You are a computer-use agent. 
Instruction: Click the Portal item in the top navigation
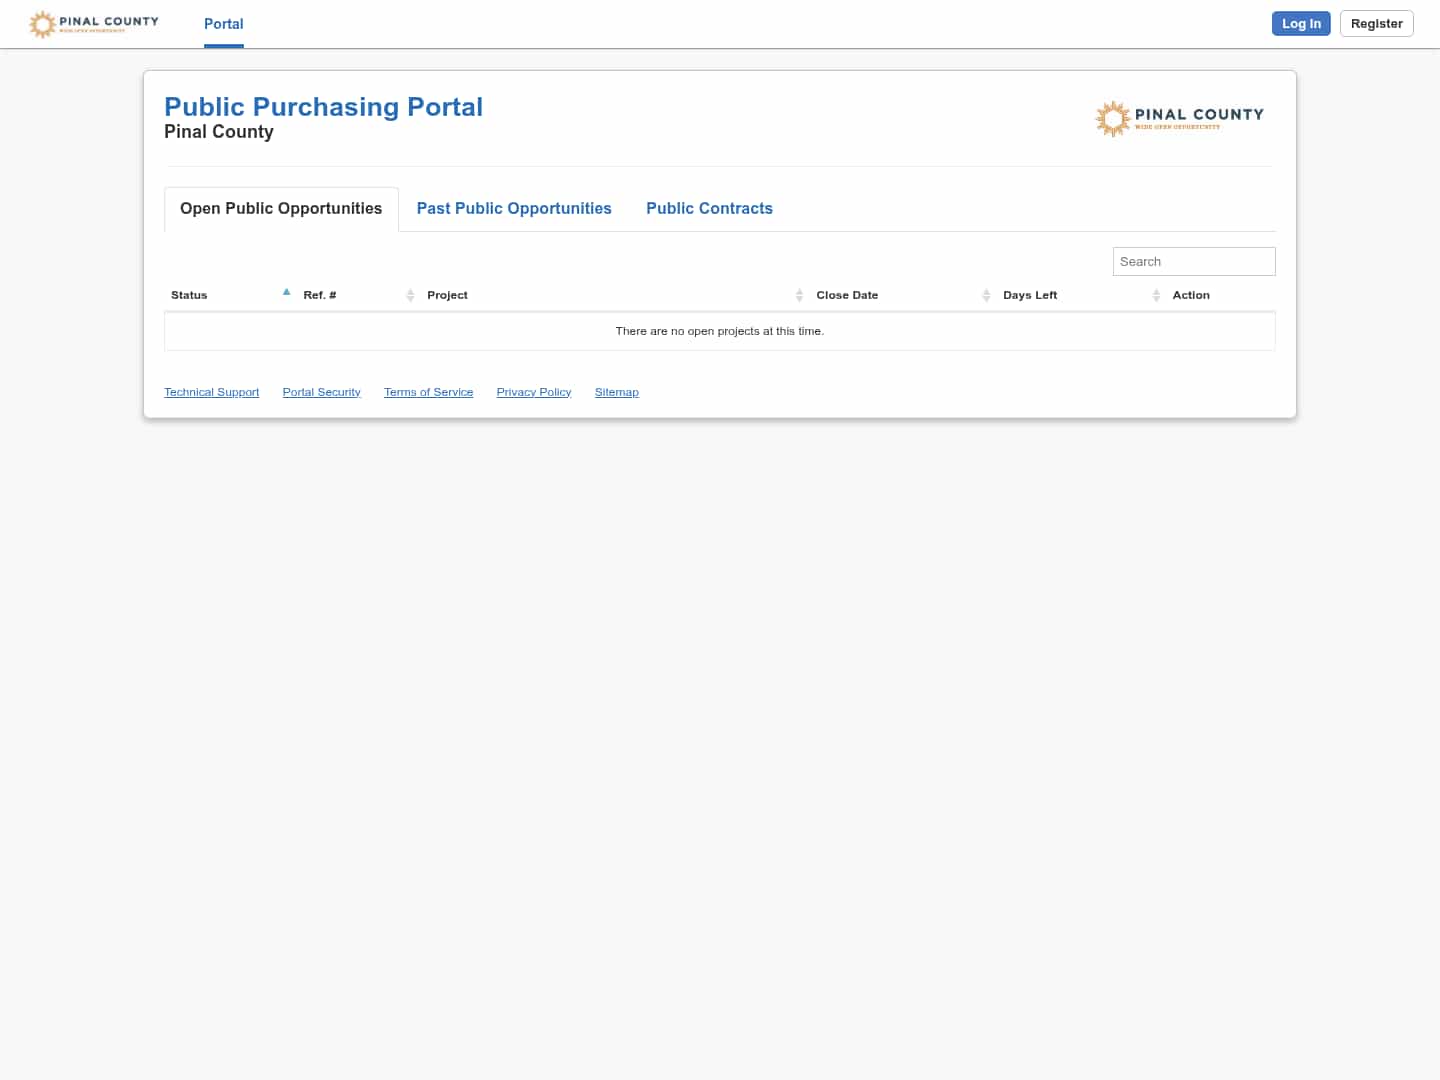pyautogui.click(x=223, y=24)
